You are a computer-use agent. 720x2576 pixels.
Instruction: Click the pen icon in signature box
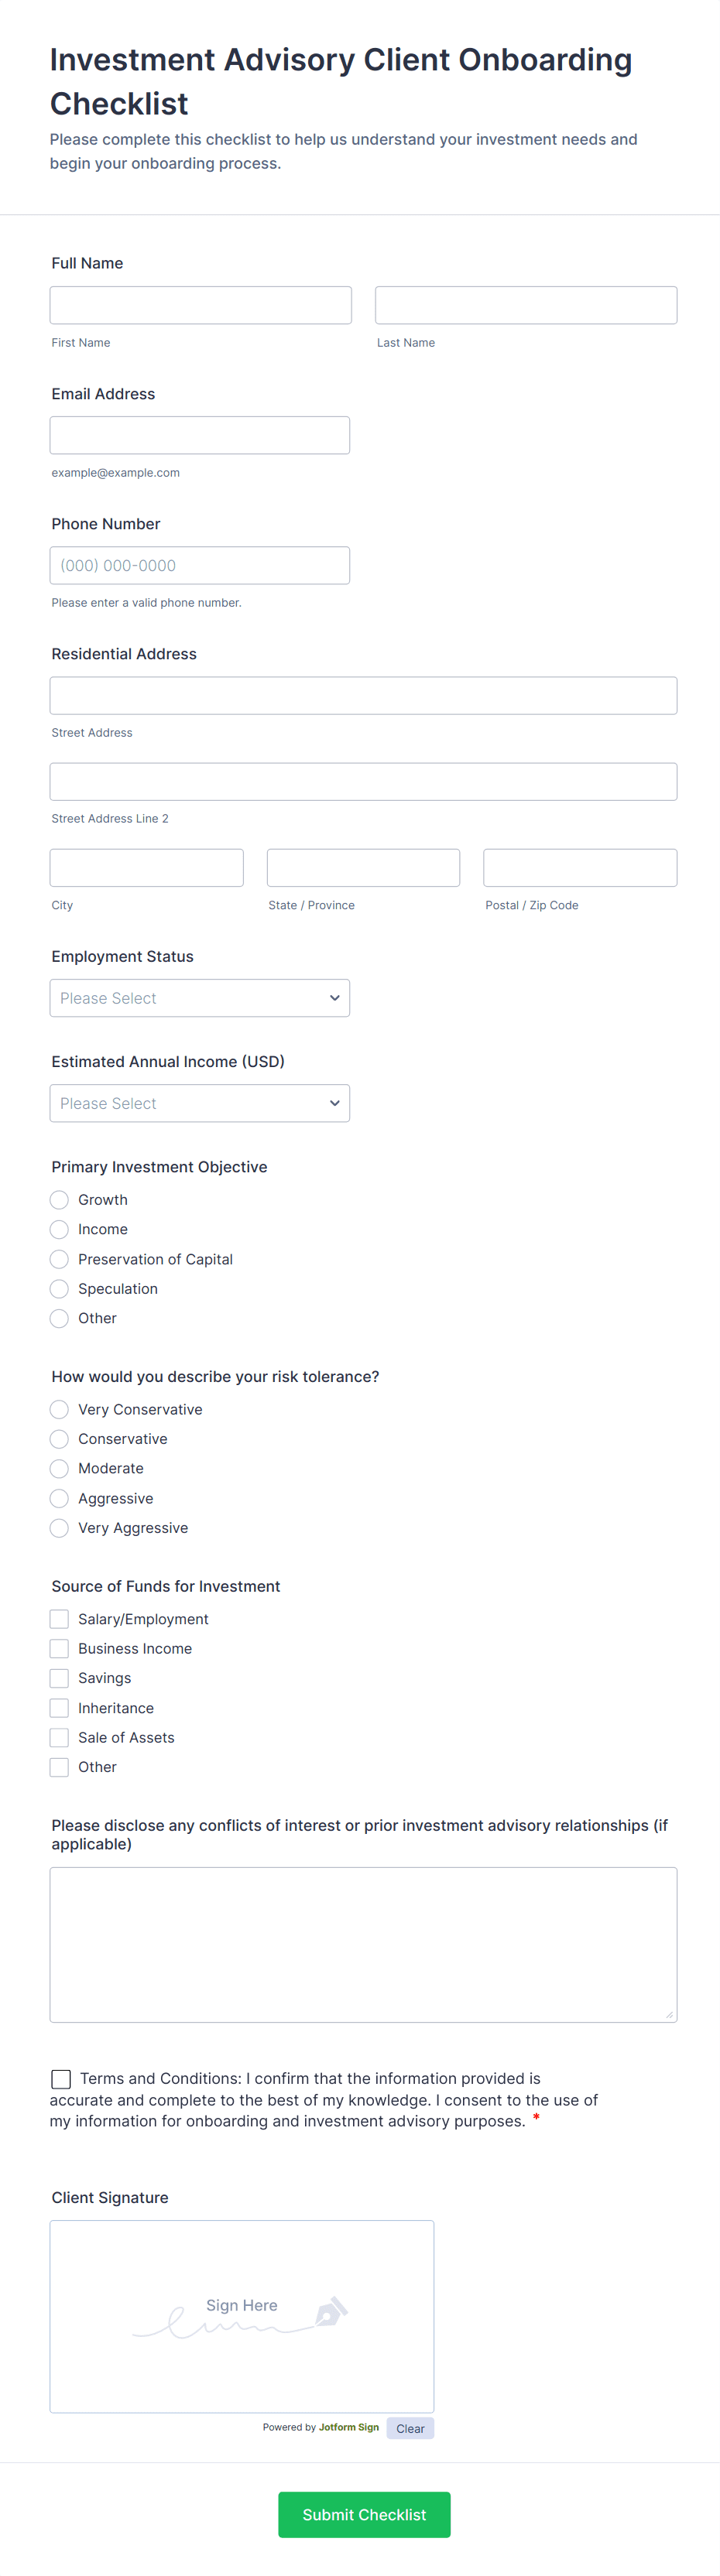tap(331, 2311)
